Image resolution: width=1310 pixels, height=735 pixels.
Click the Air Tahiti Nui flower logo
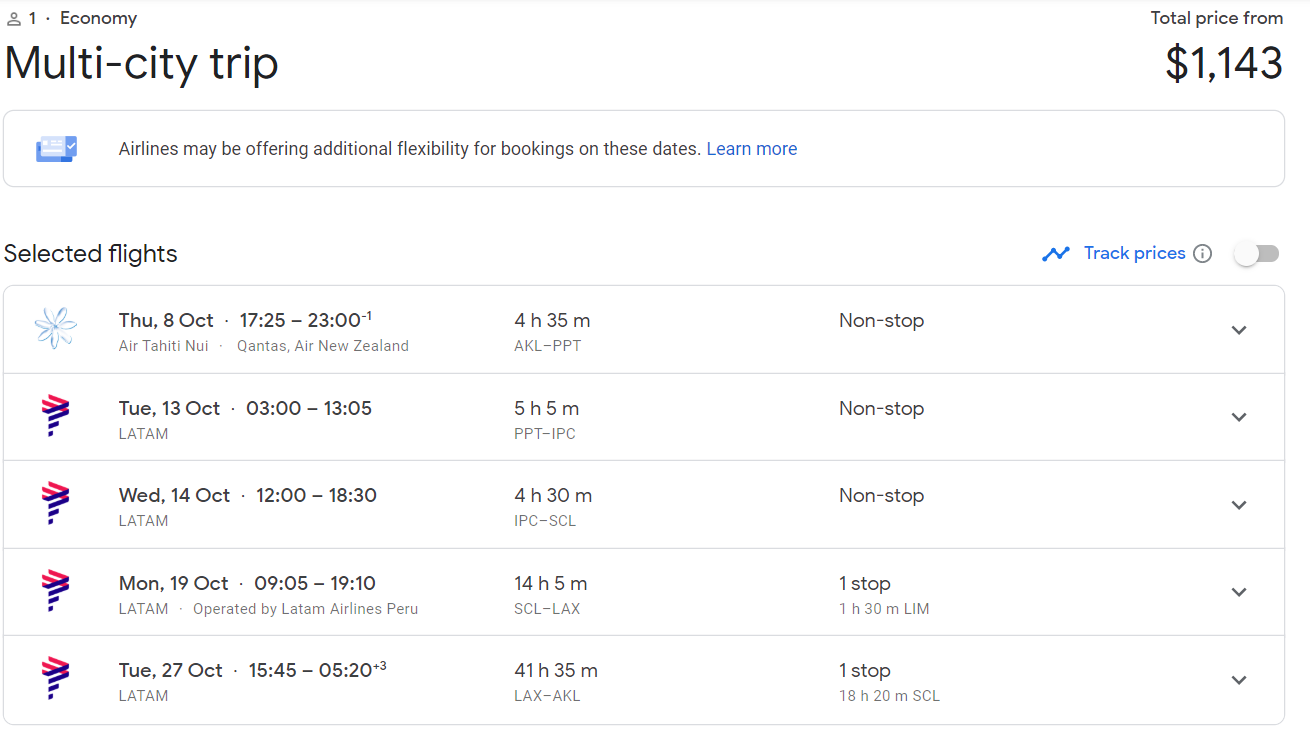pos(55,329)
